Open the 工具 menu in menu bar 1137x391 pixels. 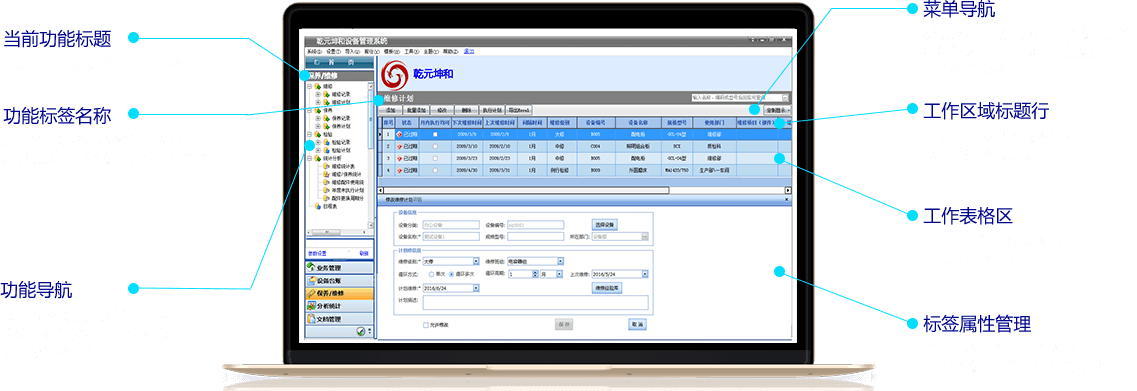[x=411, y=52]
